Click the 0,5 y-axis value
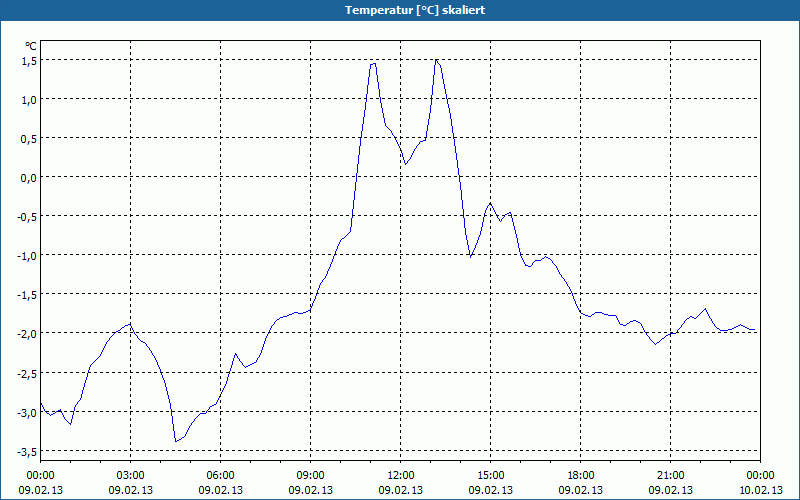This screenshot has width=800, height=500. point(30,139)
